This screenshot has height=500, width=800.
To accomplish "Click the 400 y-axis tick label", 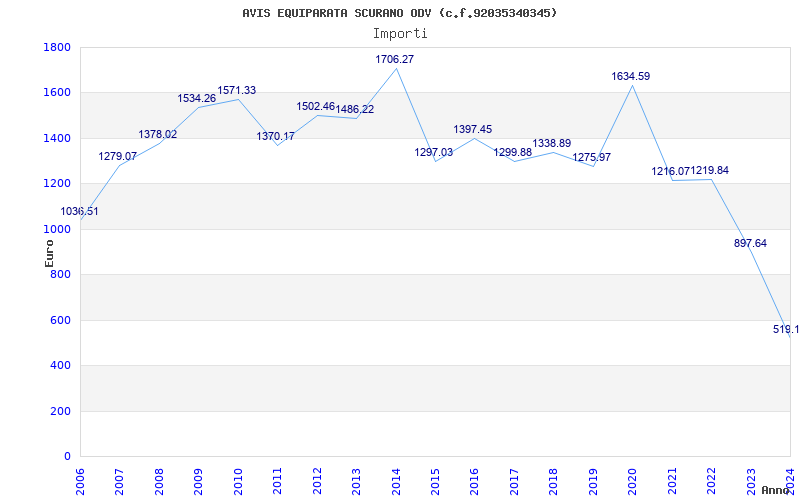I will pyautogui.click(x=60, y=366).
